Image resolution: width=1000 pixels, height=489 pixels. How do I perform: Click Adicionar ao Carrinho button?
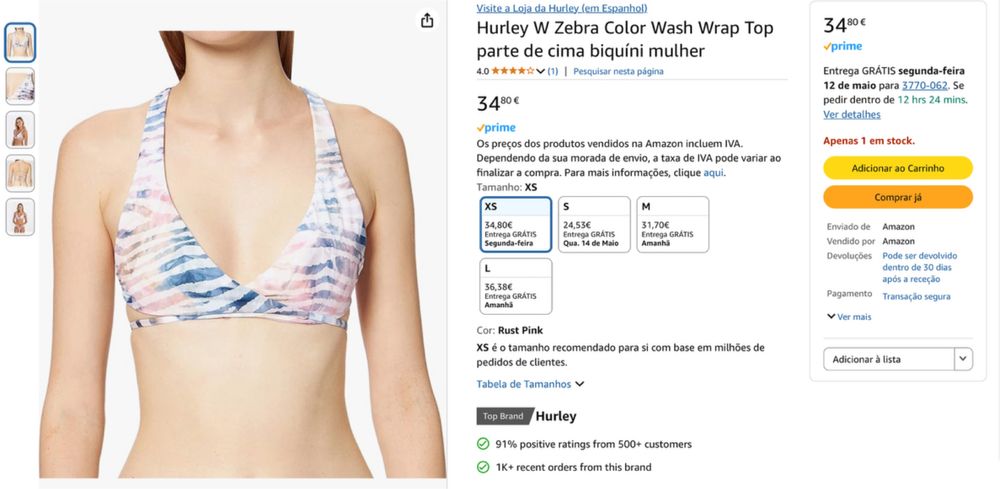(898, 168)
